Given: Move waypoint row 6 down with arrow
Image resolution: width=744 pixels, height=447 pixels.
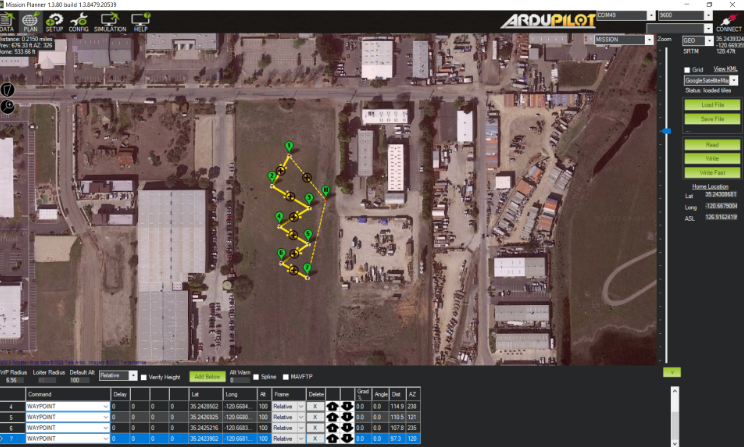Looking at the screenshot, I should point(347,428).
